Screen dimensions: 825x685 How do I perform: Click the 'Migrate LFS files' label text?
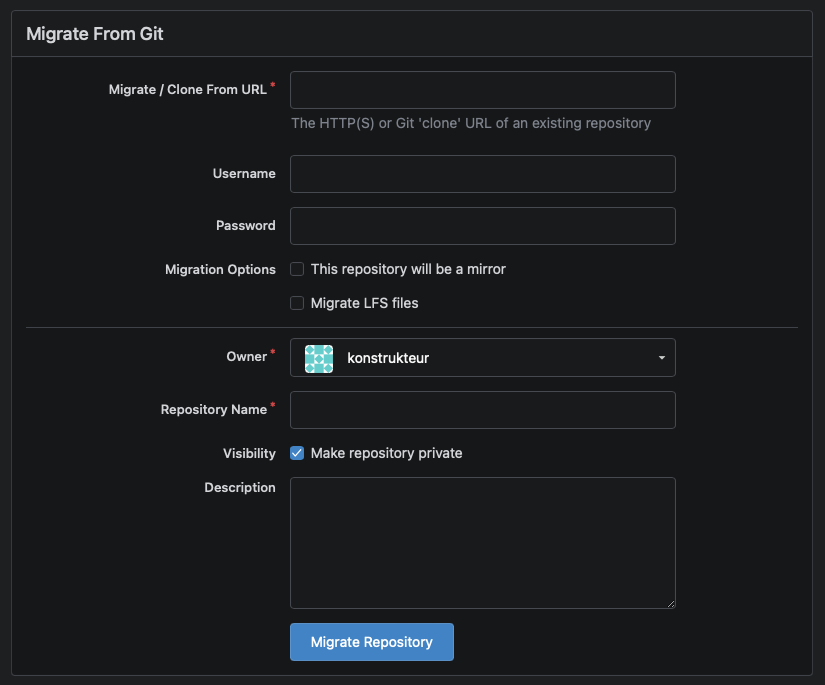(x=364, y=303)
